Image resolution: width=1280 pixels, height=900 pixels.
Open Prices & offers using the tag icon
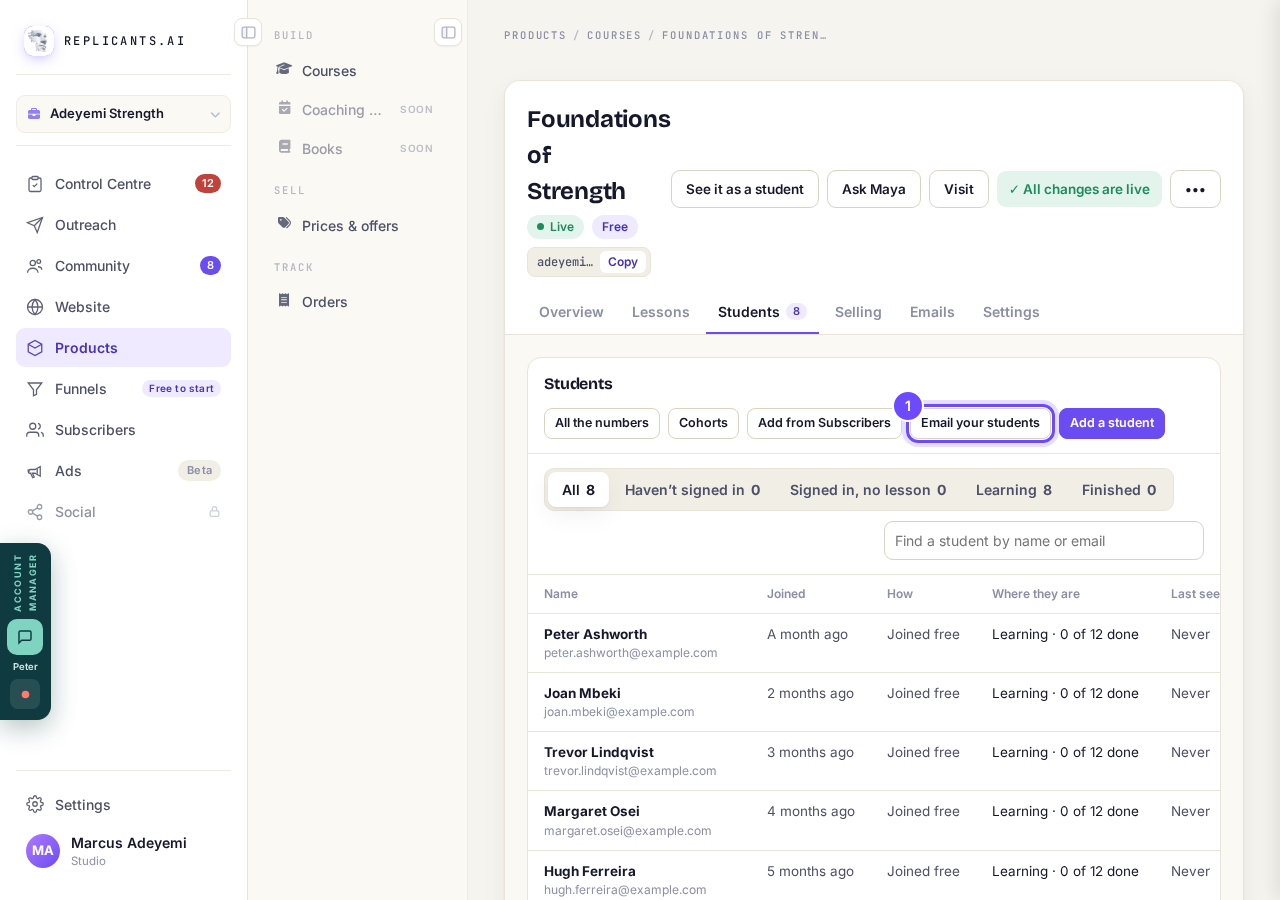284,224
